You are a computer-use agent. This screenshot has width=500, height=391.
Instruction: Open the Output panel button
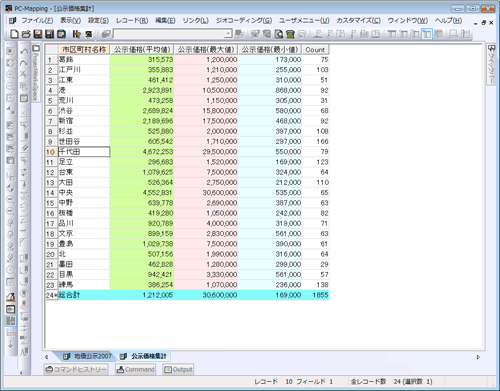pyautogui.click(x=178, y=369)
